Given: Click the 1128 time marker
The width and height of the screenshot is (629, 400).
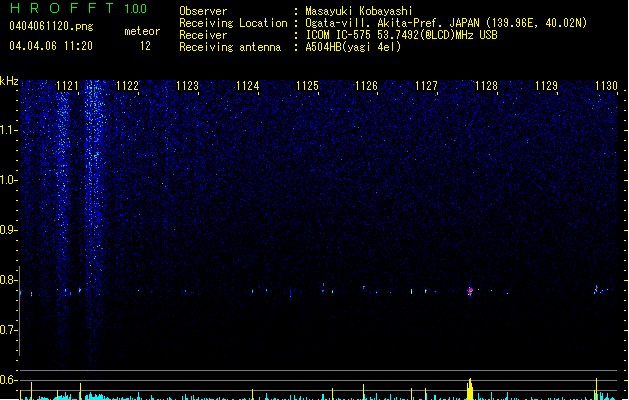Looking at the screenshot, I should pyautogui.click(x=486, y=85).
